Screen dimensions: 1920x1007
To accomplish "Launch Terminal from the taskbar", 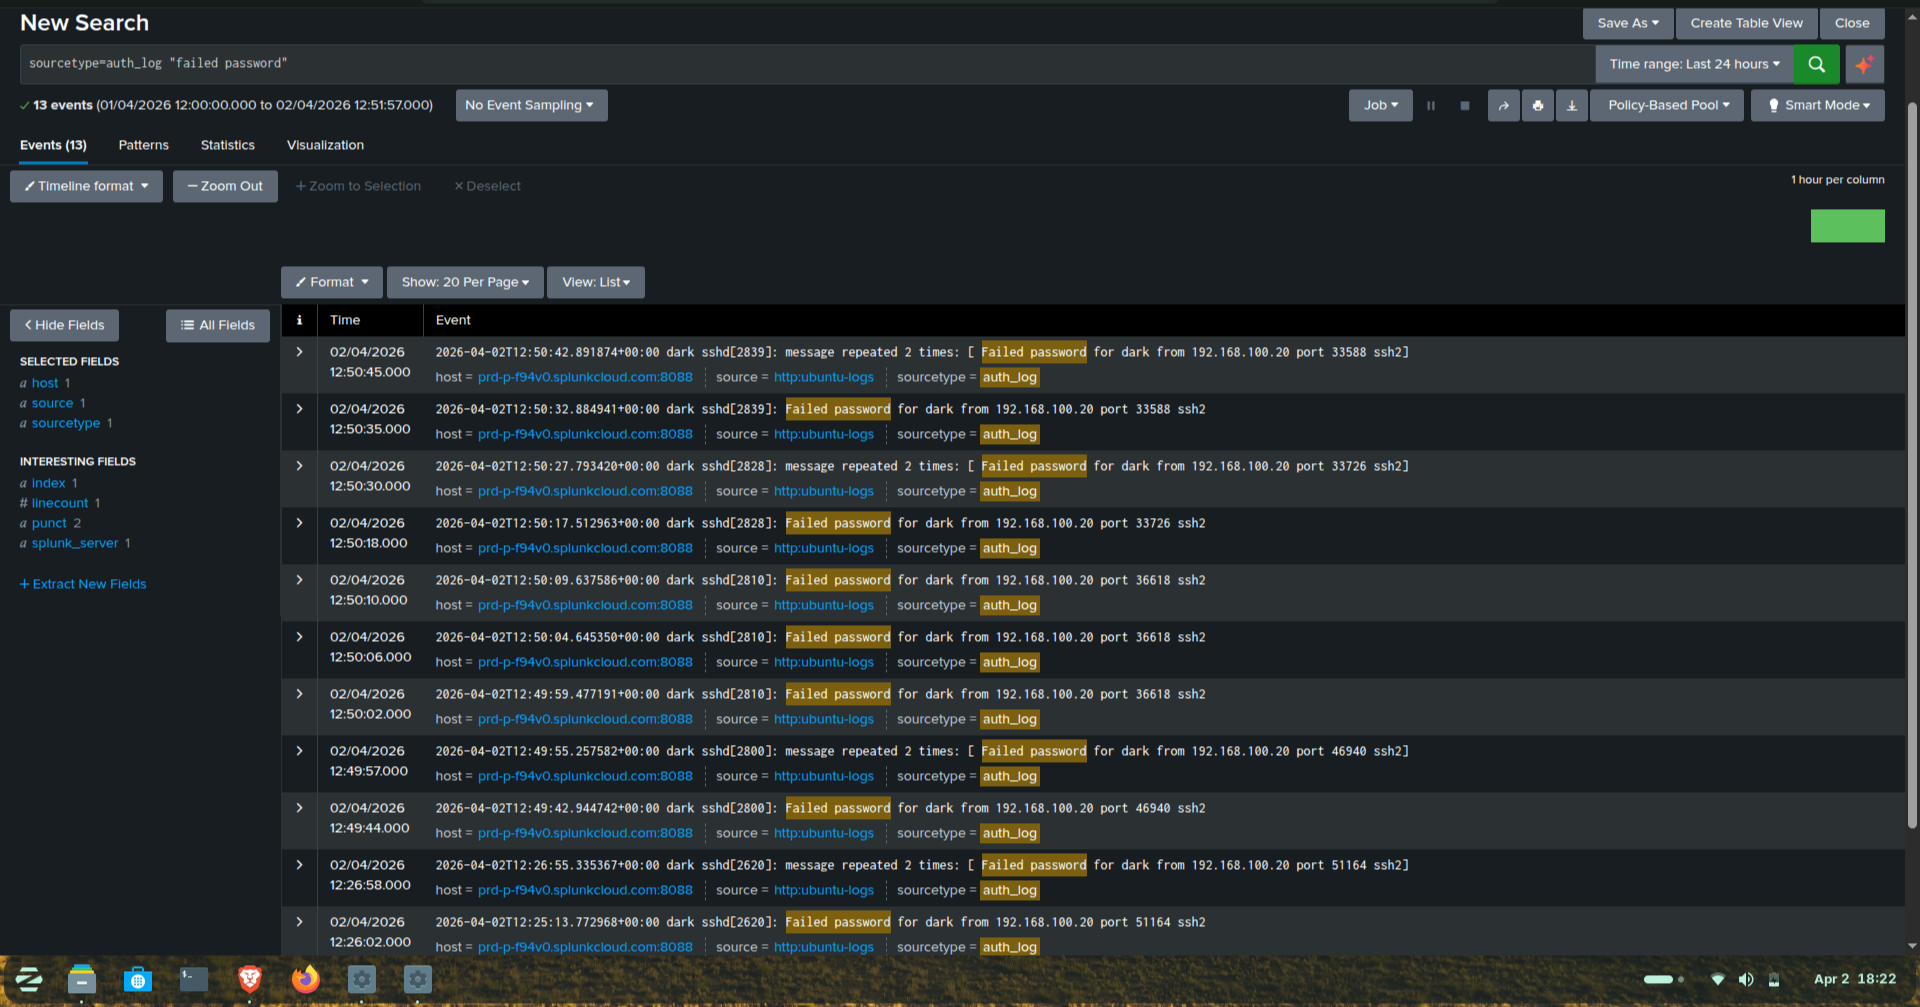I will point(194,979).
